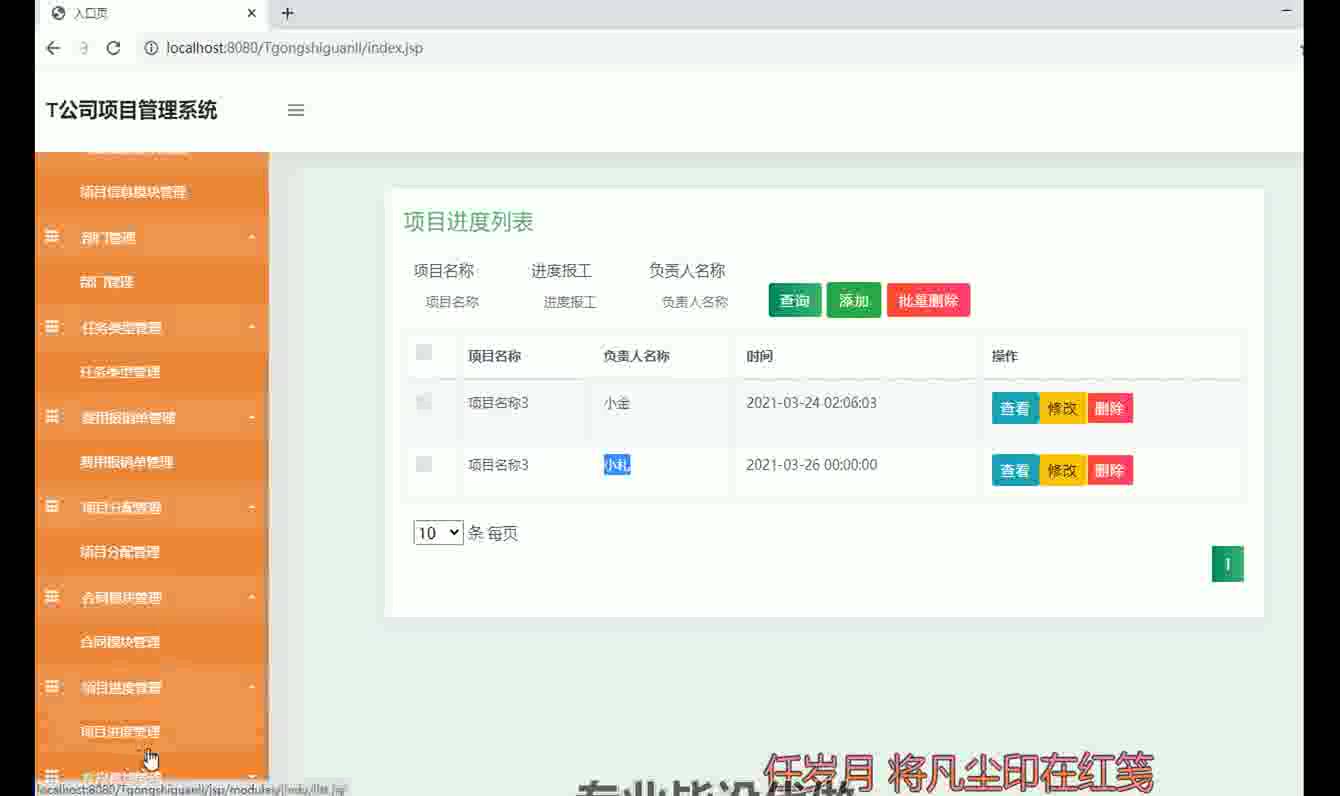The height and width of the screenshot is (796, 1340).
Task: Collapse the 部门管理 section using its chevron
Action: click(x=252, y=238)
